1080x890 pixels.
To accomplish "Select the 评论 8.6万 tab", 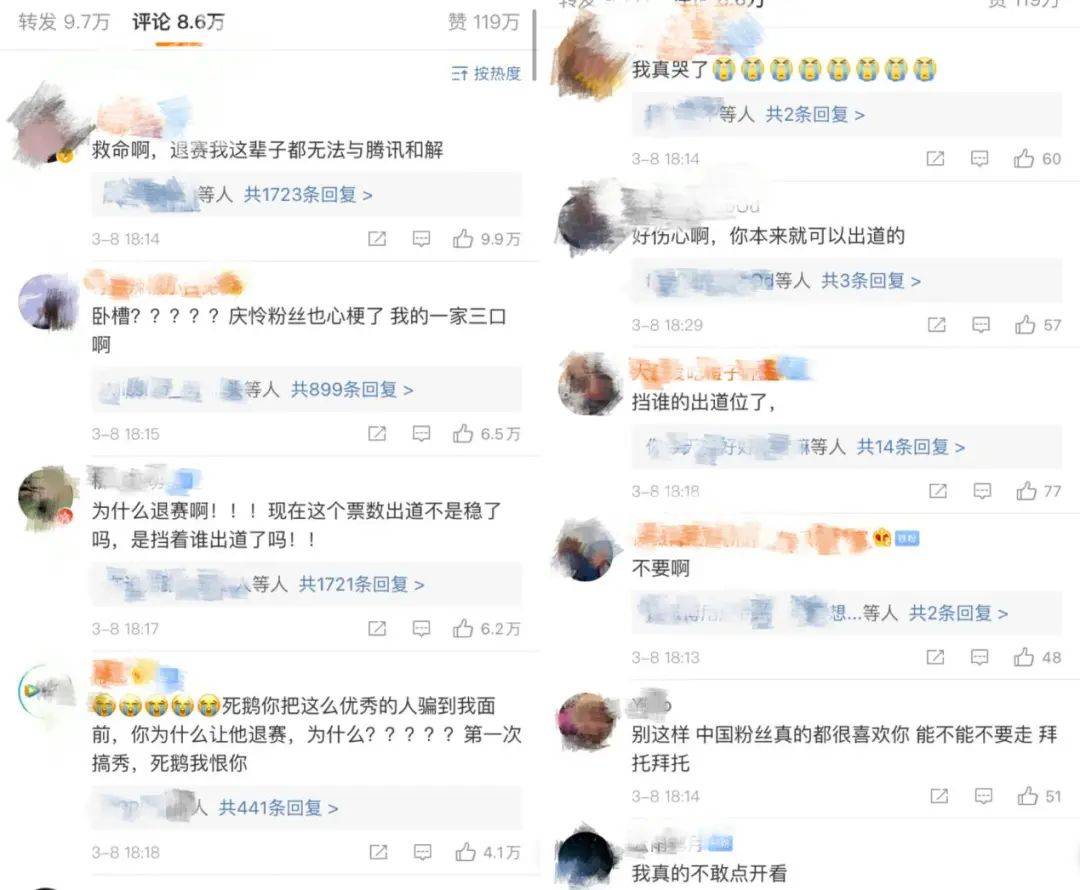I will 178,22.
